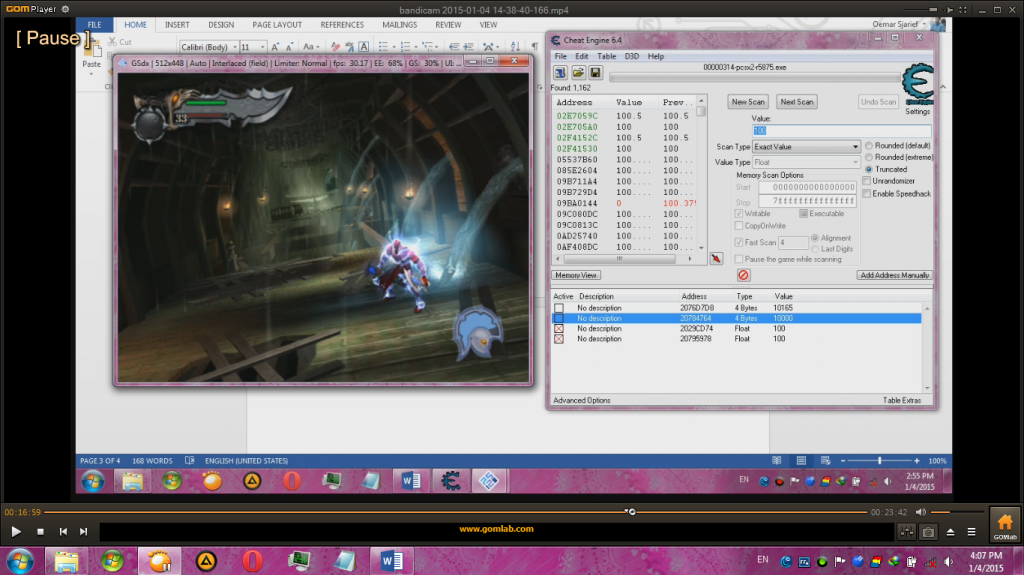Screen dimensions: 1024x575
Task: Open the www.gomlab.com link
Action: pyautogui.click(x=496, y=529)
